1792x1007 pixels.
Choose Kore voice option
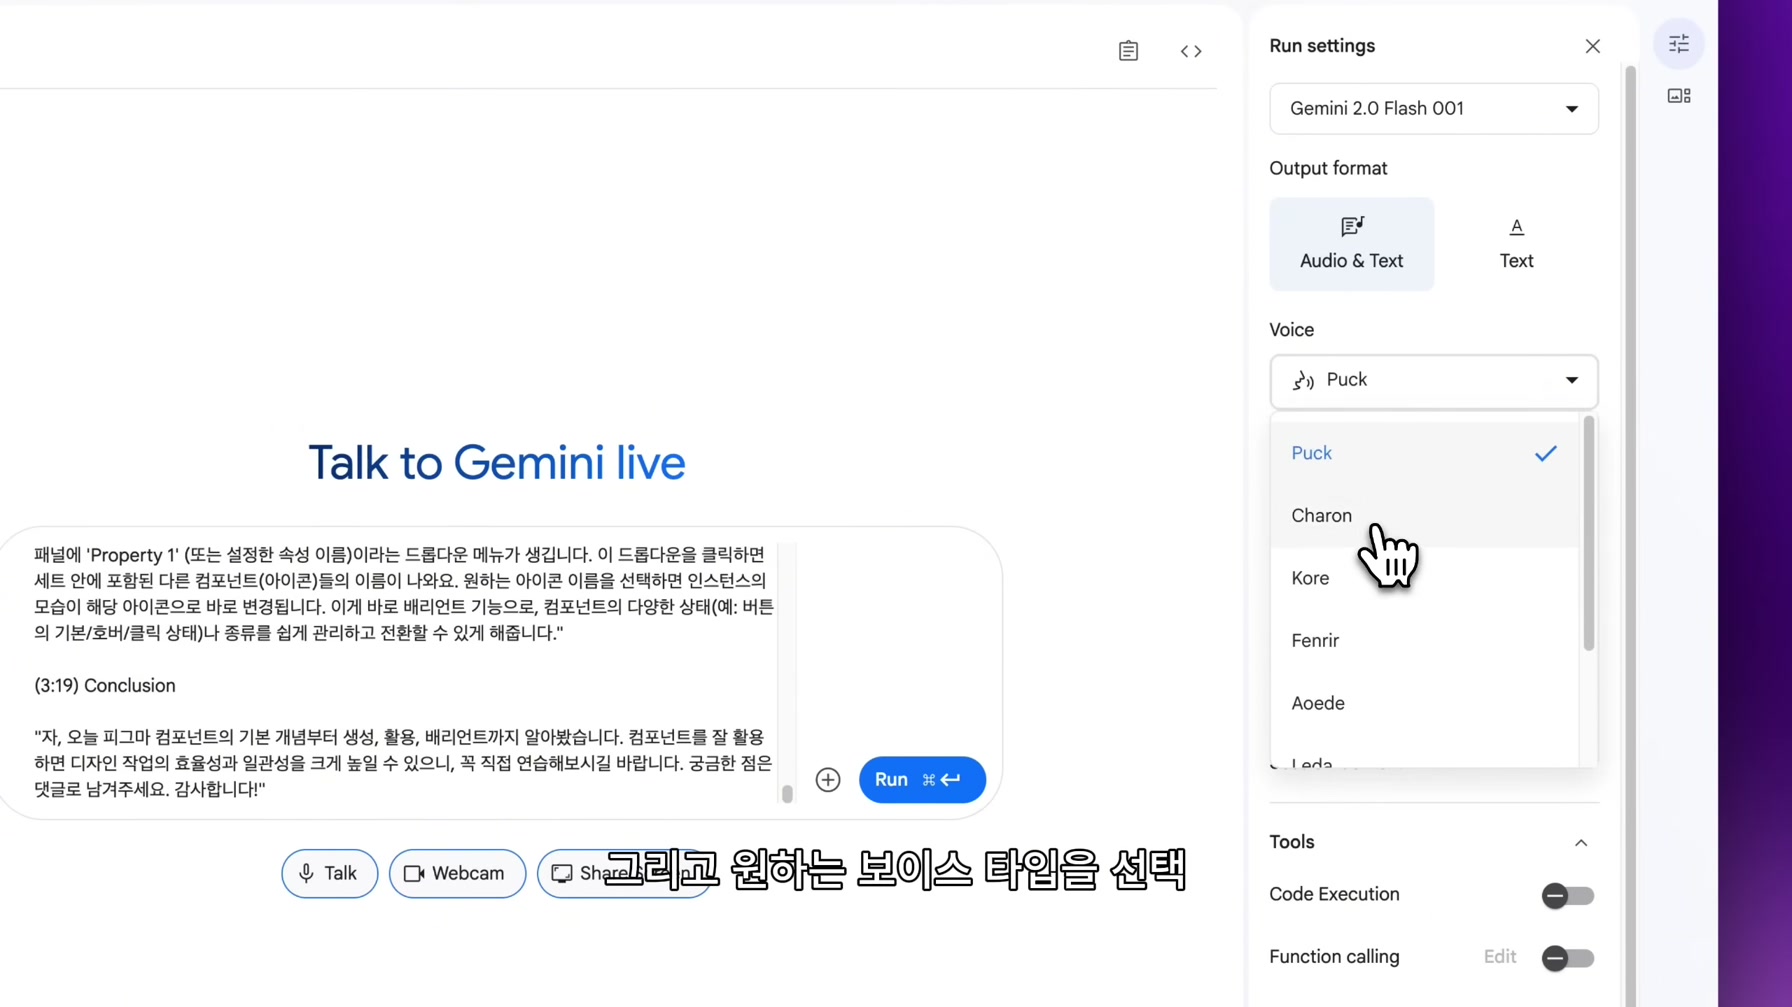1424,578
